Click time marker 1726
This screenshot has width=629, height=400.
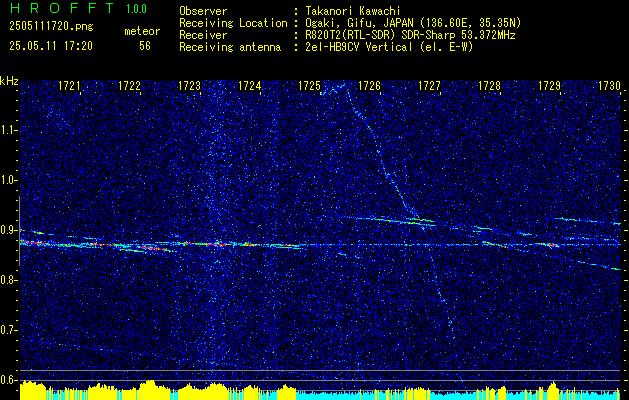click(x=369, y=85)
